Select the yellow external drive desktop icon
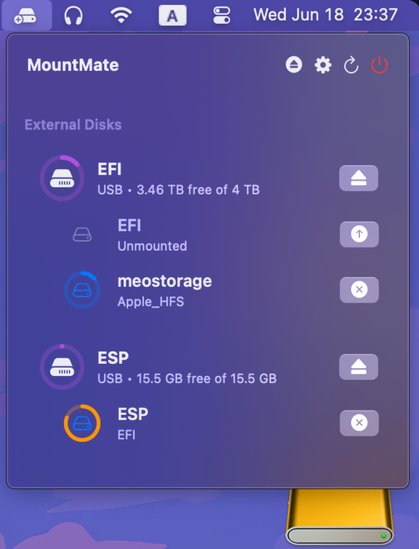 point(340,518)
